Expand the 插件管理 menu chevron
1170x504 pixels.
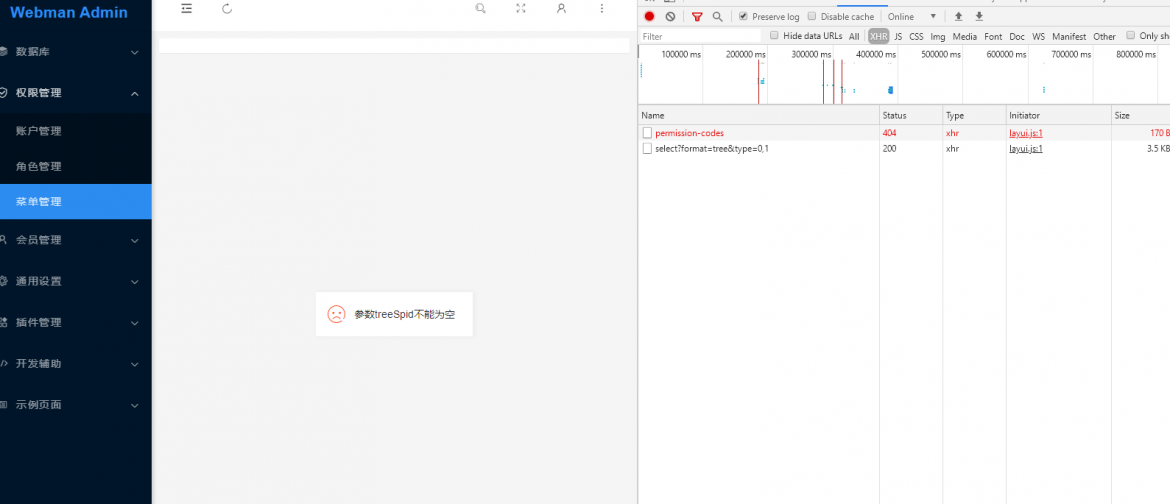pyautogui.click(x=135, y=323)
